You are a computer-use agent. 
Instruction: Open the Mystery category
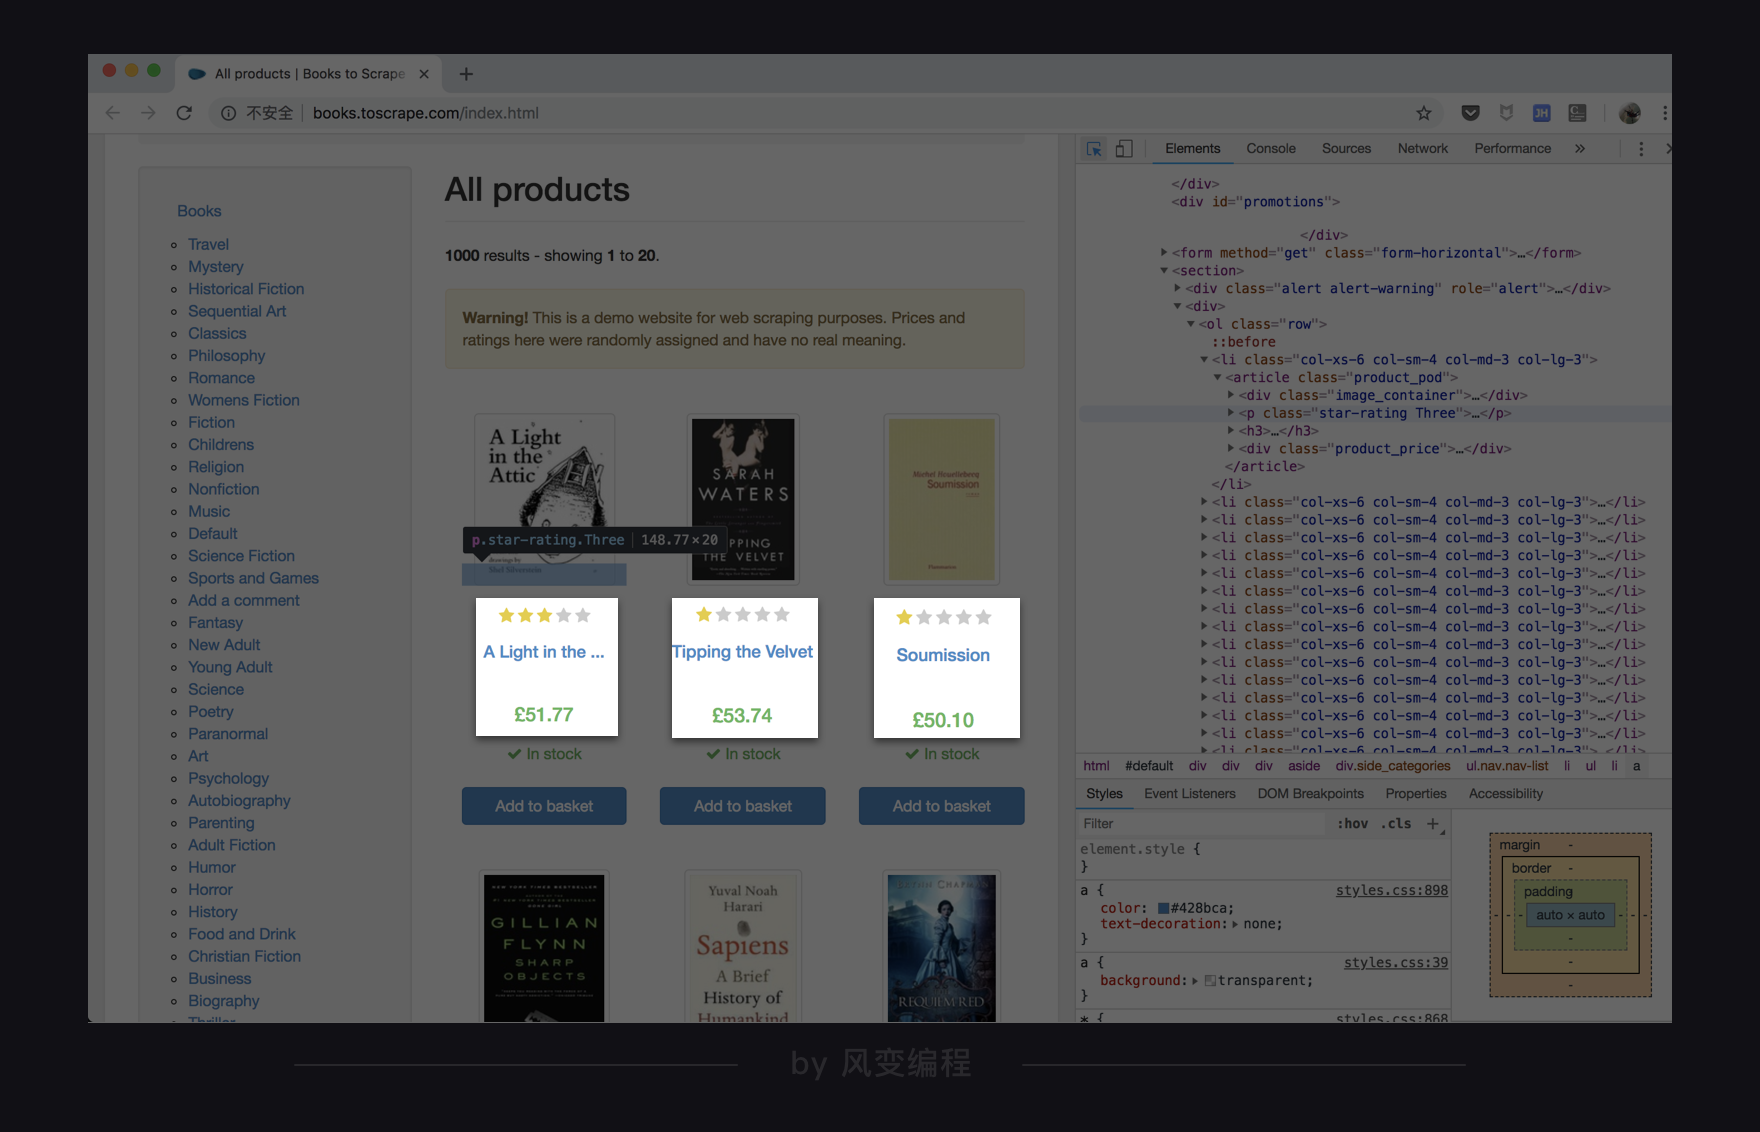216,267
